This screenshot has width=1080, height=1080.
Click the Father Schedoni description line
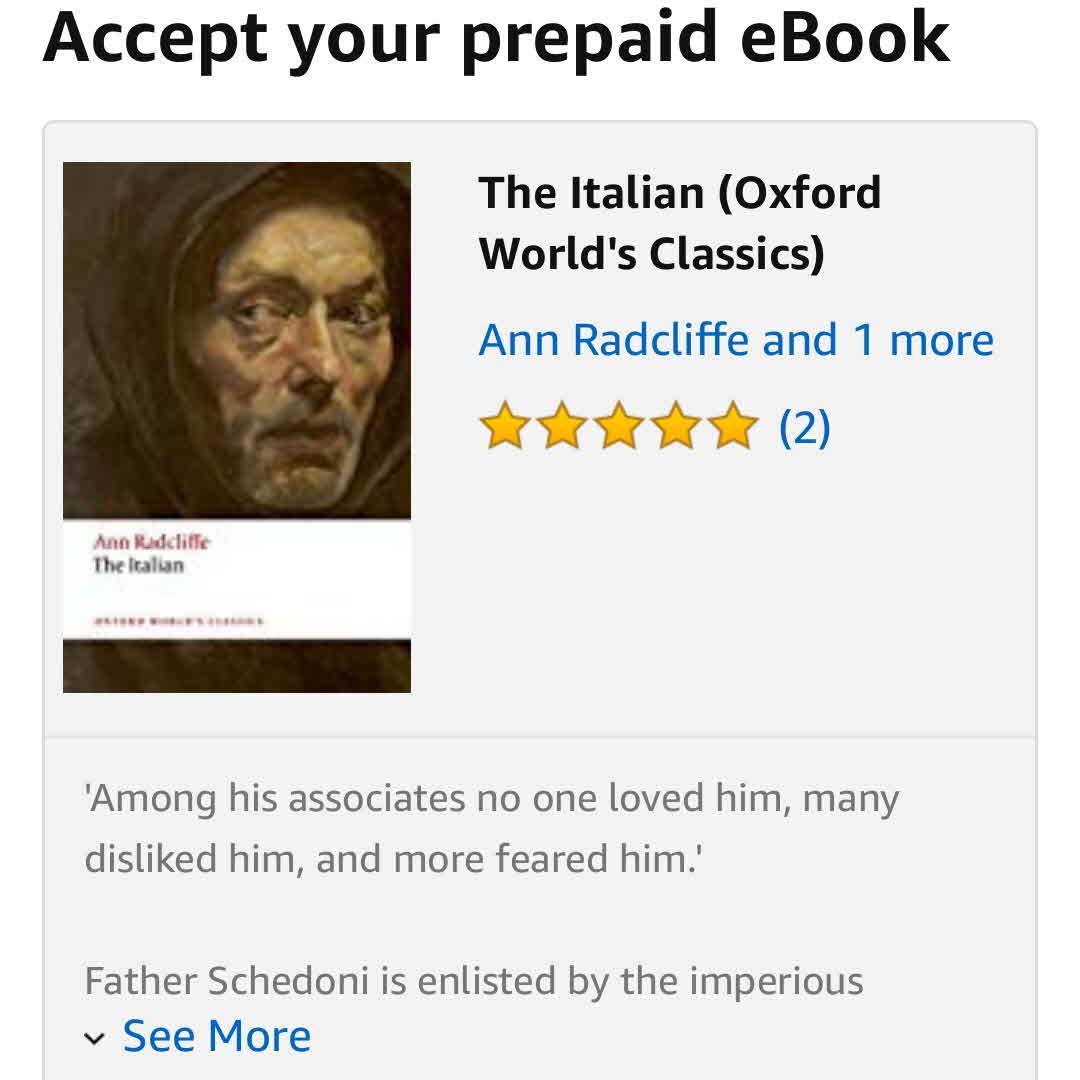point(474,981)
